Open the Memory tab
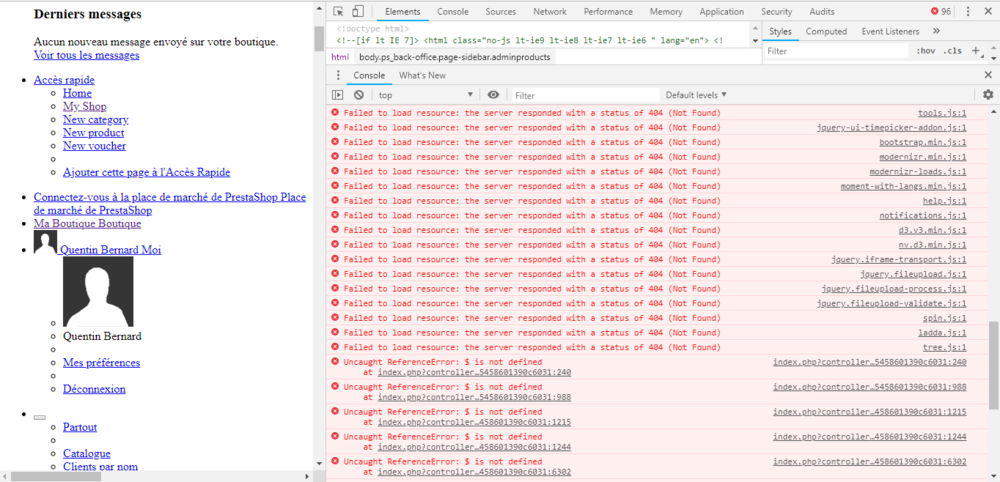The image size is (1000, 482). (x=666, y=11)
